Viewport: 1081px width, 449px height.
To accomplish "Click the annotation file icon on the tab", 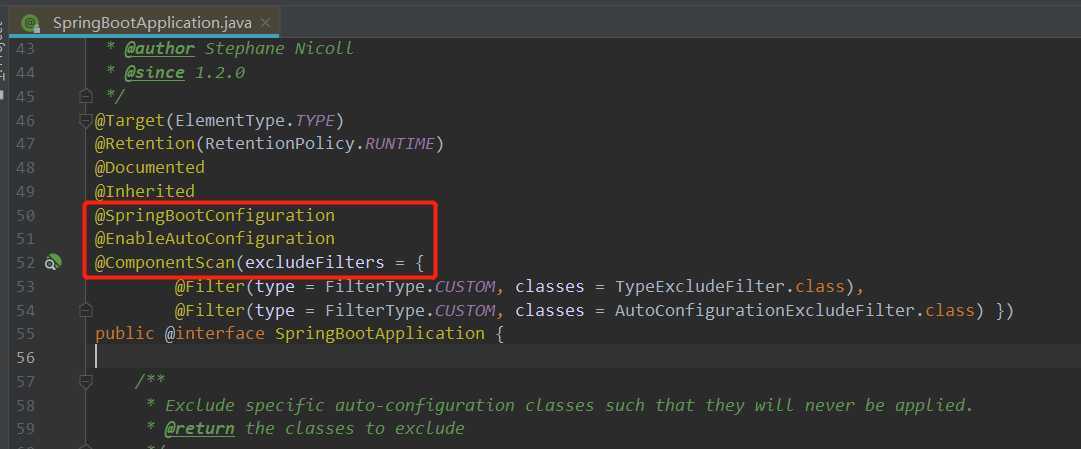I will (x=31, y=23).
